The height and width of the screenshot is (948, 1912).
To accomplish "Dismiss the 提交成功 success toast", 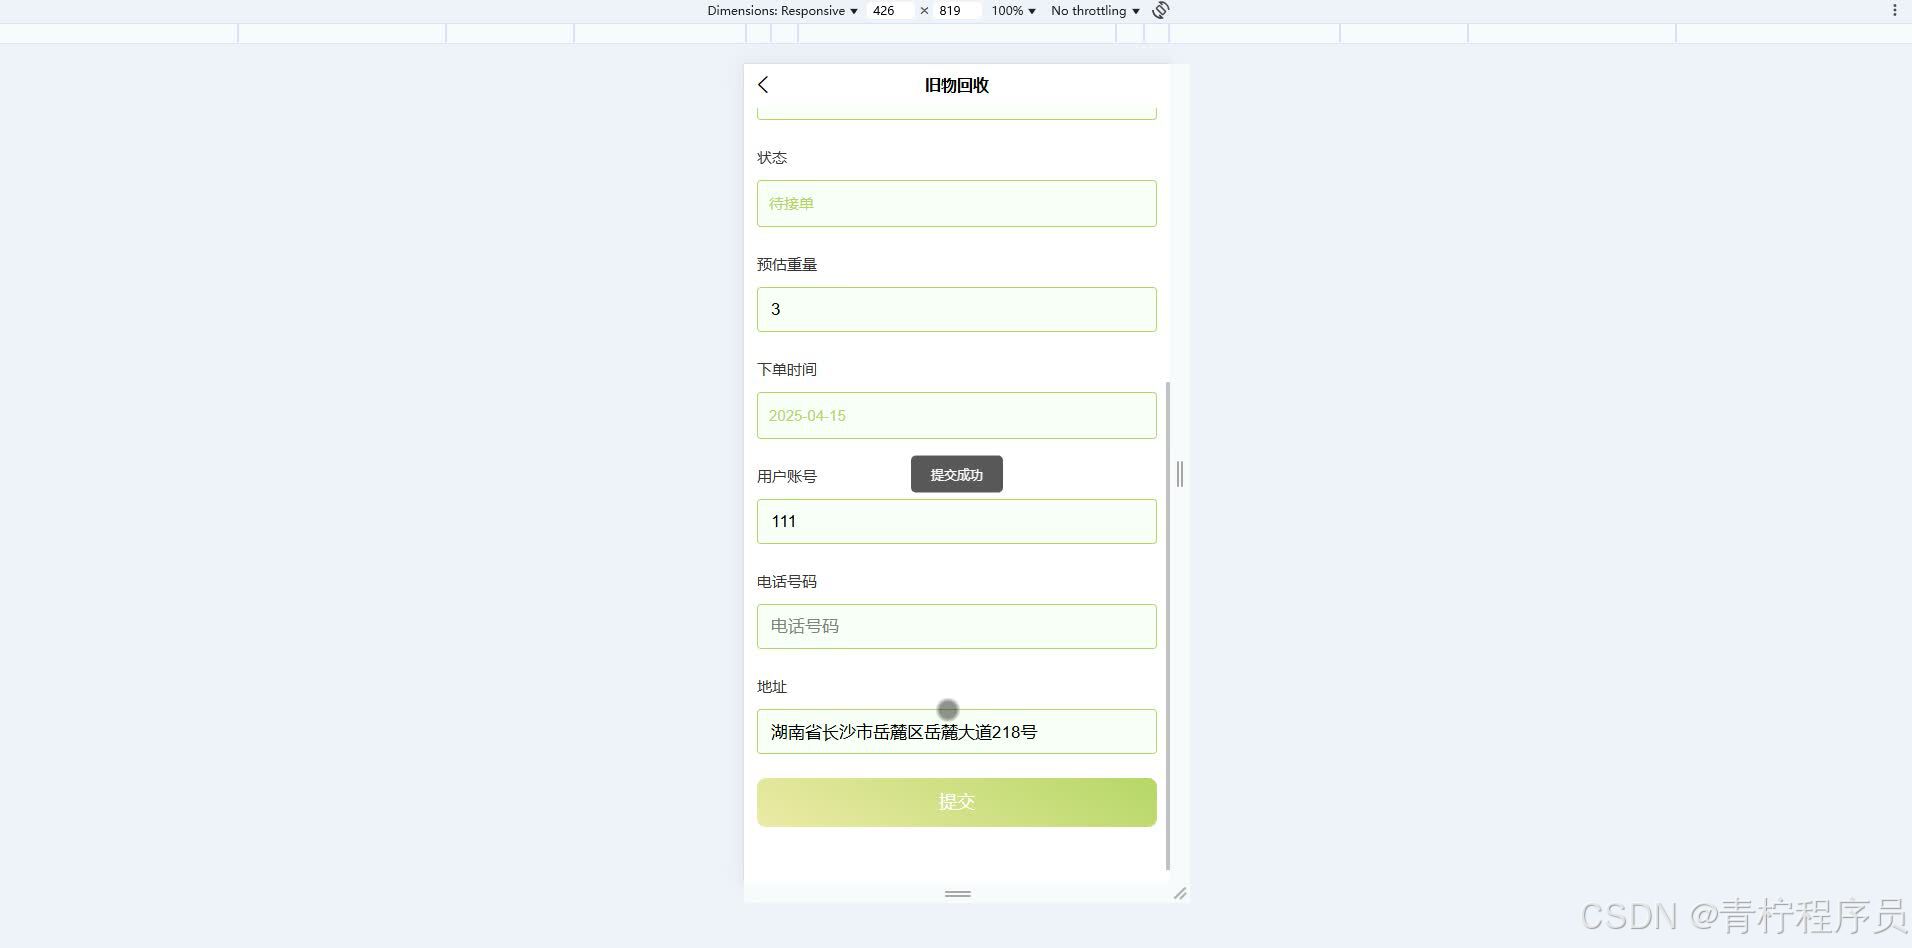I will coord(956,474).
